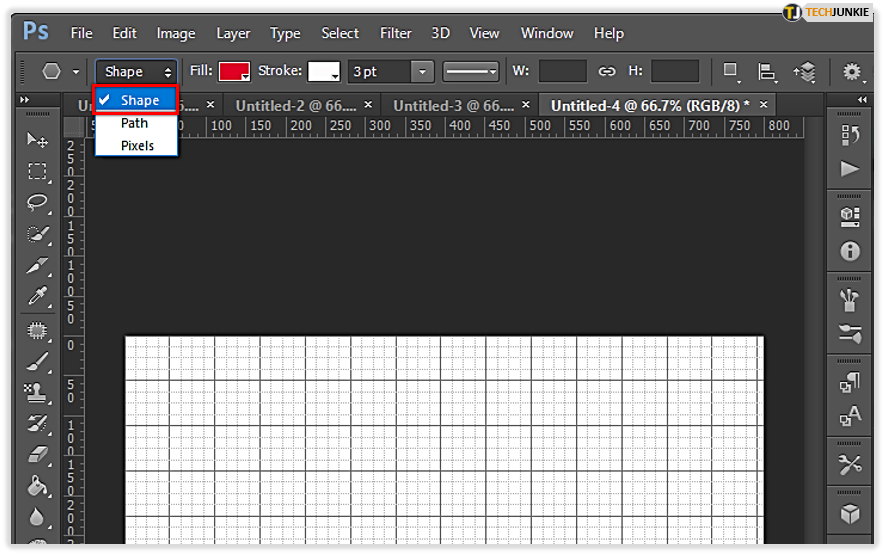Open the Brush Presets panel icon

pyautogui.click(x=849, y=333)
